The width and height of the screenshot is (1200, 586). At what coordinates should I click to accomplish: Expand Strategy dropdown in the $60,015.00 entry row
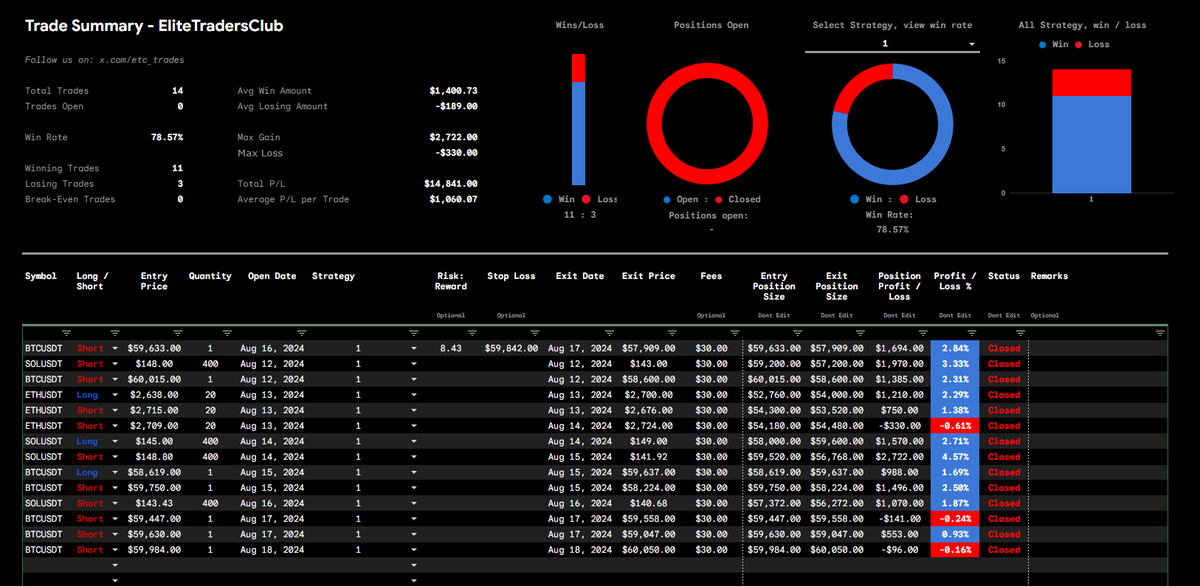[413, 380]
